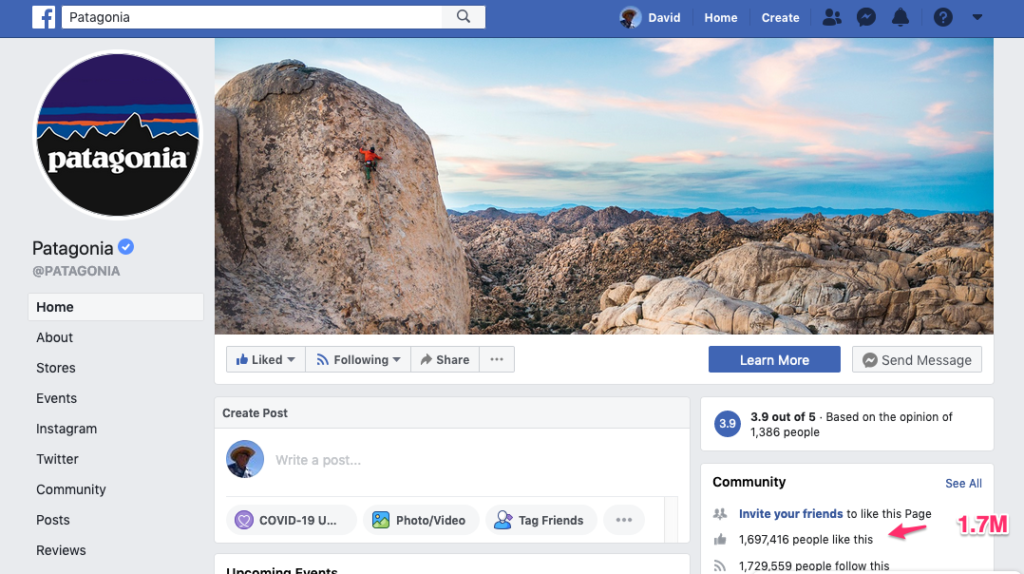Open the Help question mark icon
This screenshot has height=574, width=1024.
(x=942, y=17)
